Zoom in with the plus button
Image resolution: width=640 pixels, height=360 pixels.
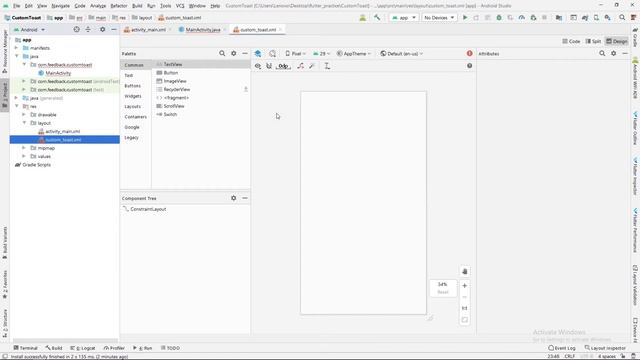[x=464, y=286]
